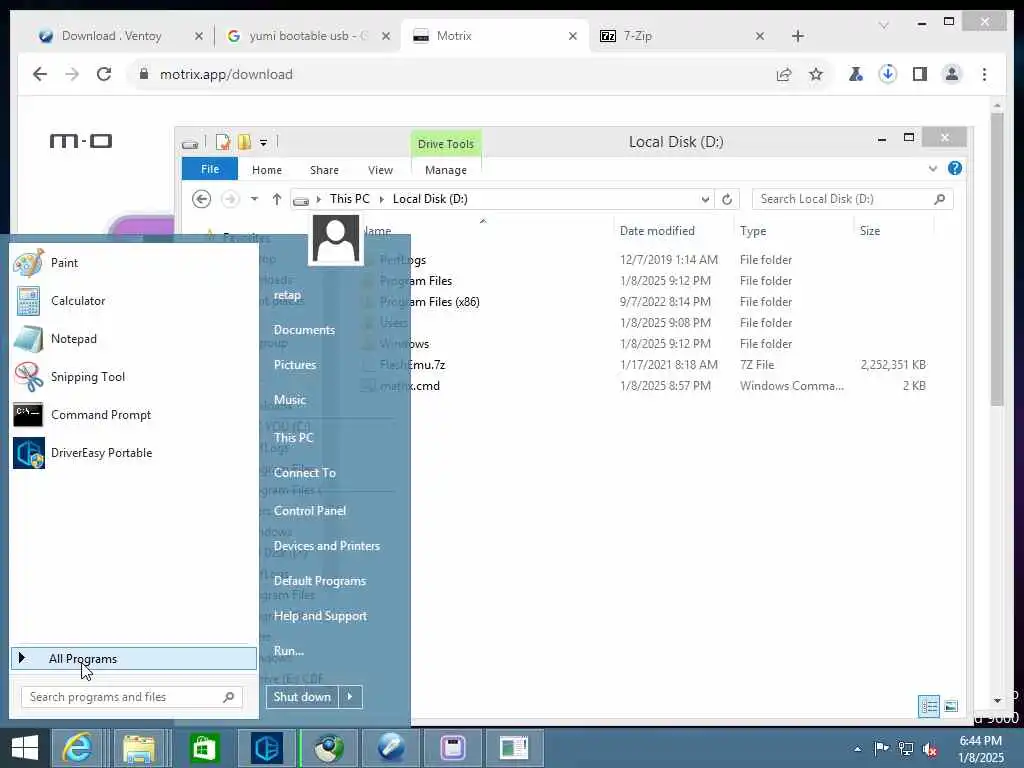Open the View ribbon tab
This screenshot has height=768, width=1024.
point(380,170)
